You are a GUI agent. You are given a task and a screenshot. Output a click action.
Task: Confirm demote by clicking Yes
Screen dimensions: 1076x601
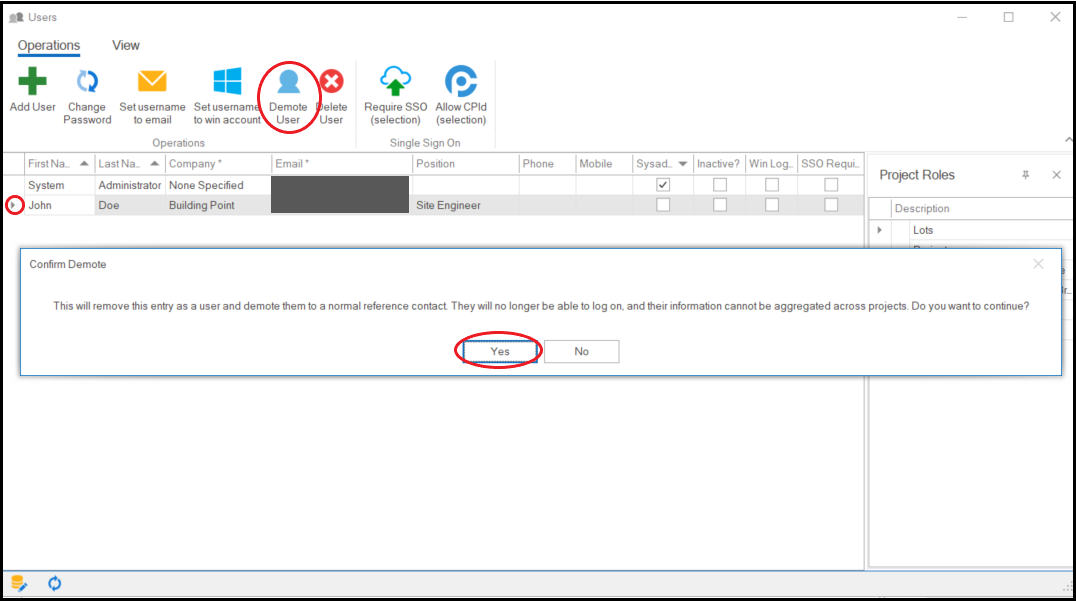(500, 351)
